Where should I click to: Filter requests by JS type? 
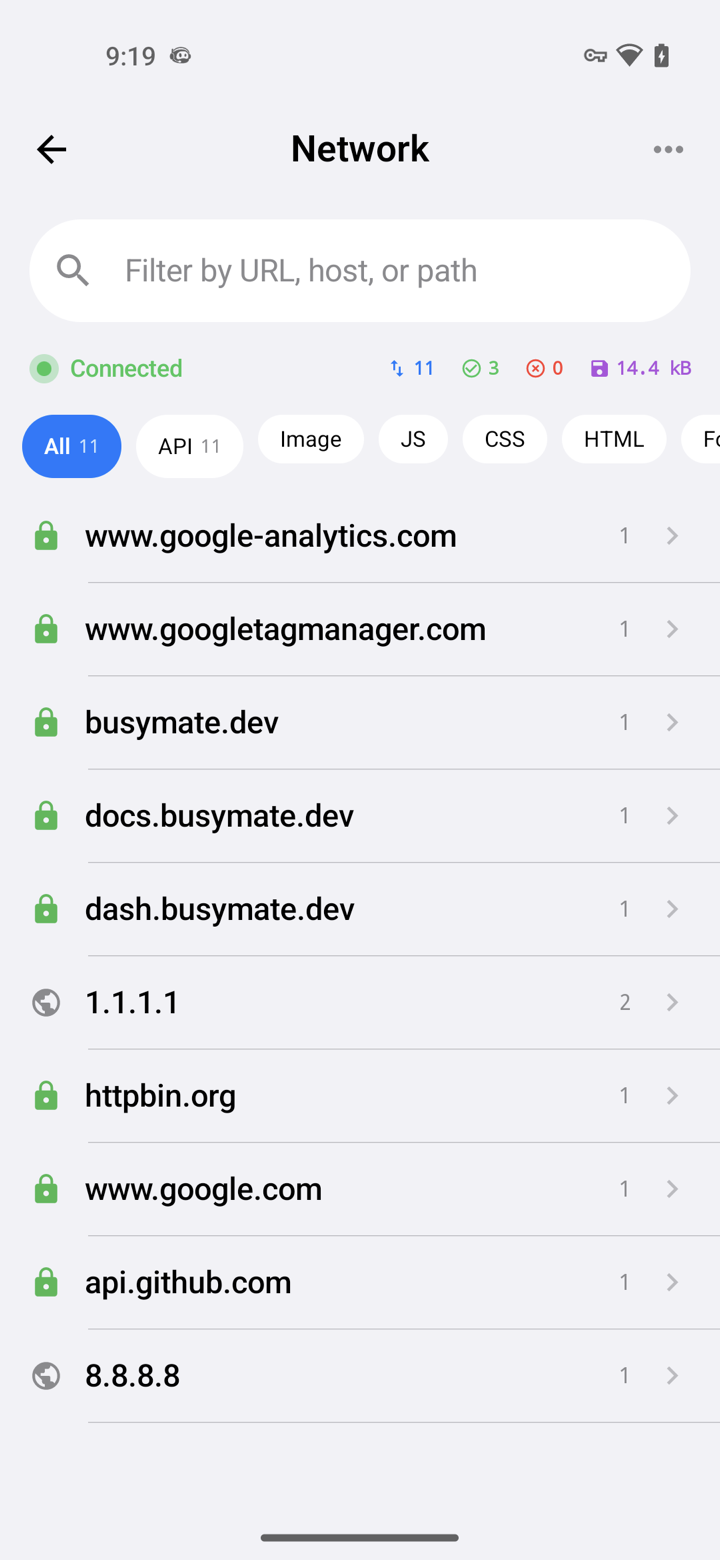tap(413, 439)
